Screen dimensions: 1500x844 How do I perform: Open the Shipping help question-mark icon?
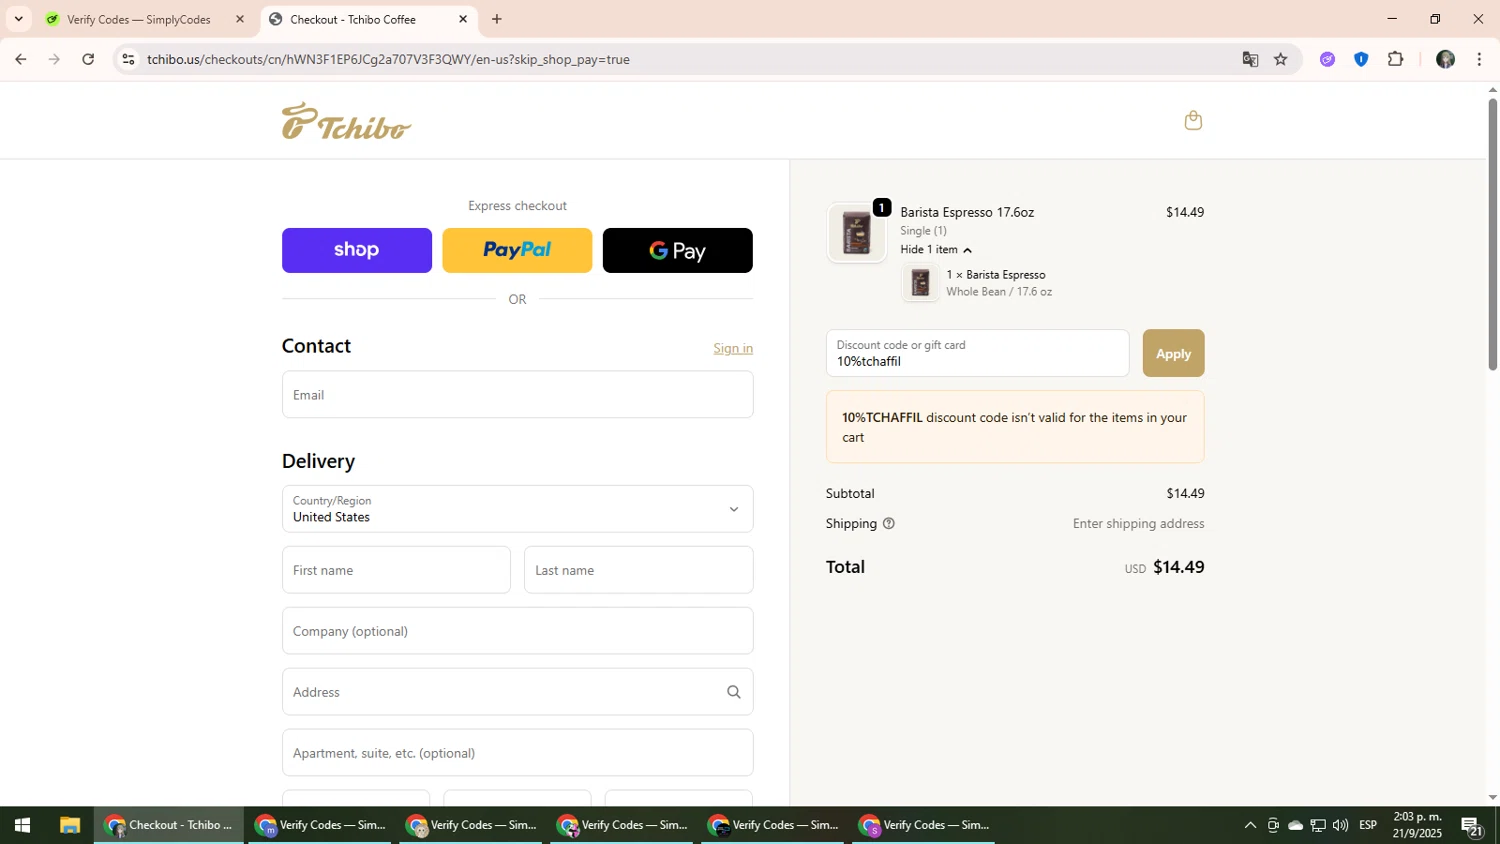(x=888, y=524)
